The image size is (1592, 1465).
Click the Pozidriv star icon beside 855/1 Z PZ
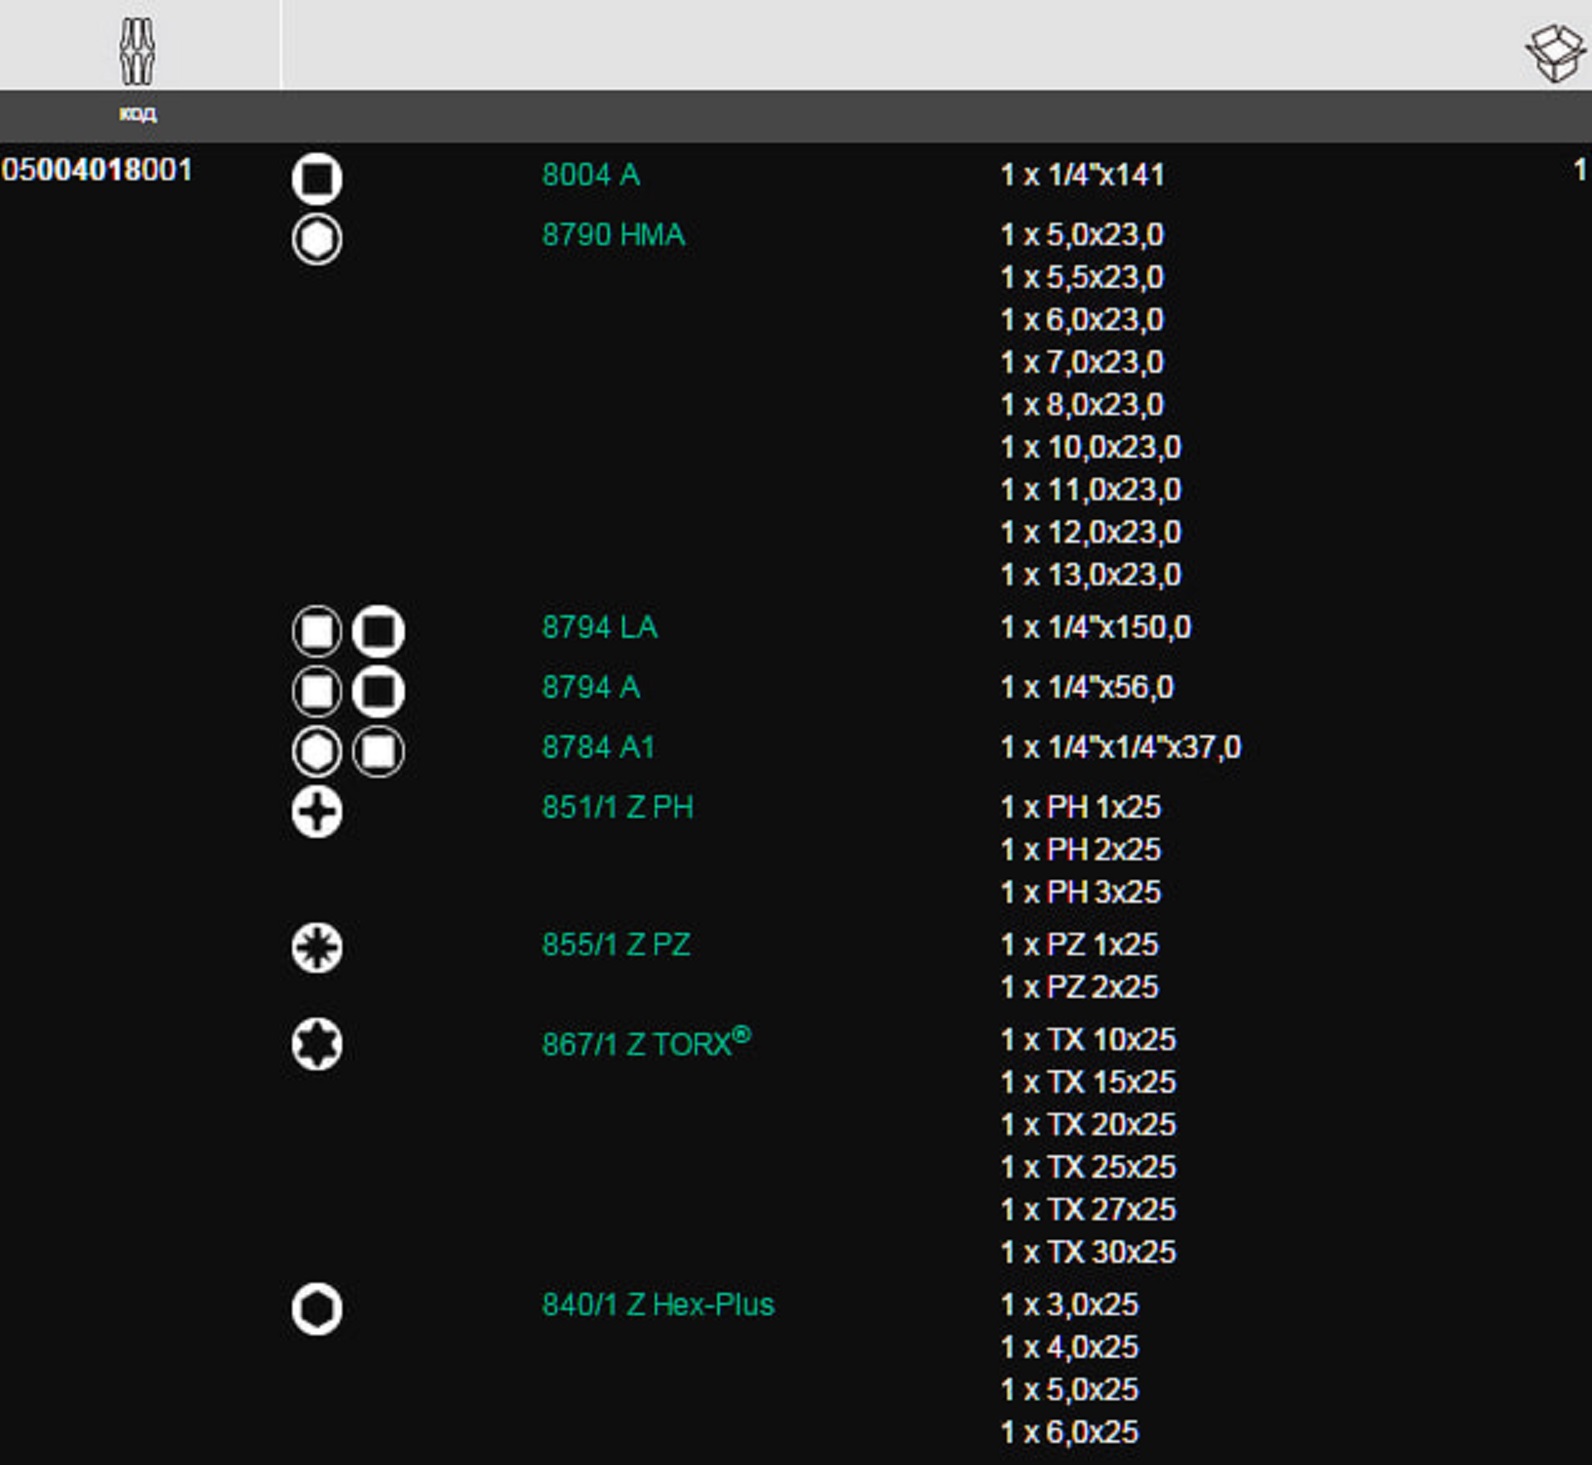coord(317,948)
